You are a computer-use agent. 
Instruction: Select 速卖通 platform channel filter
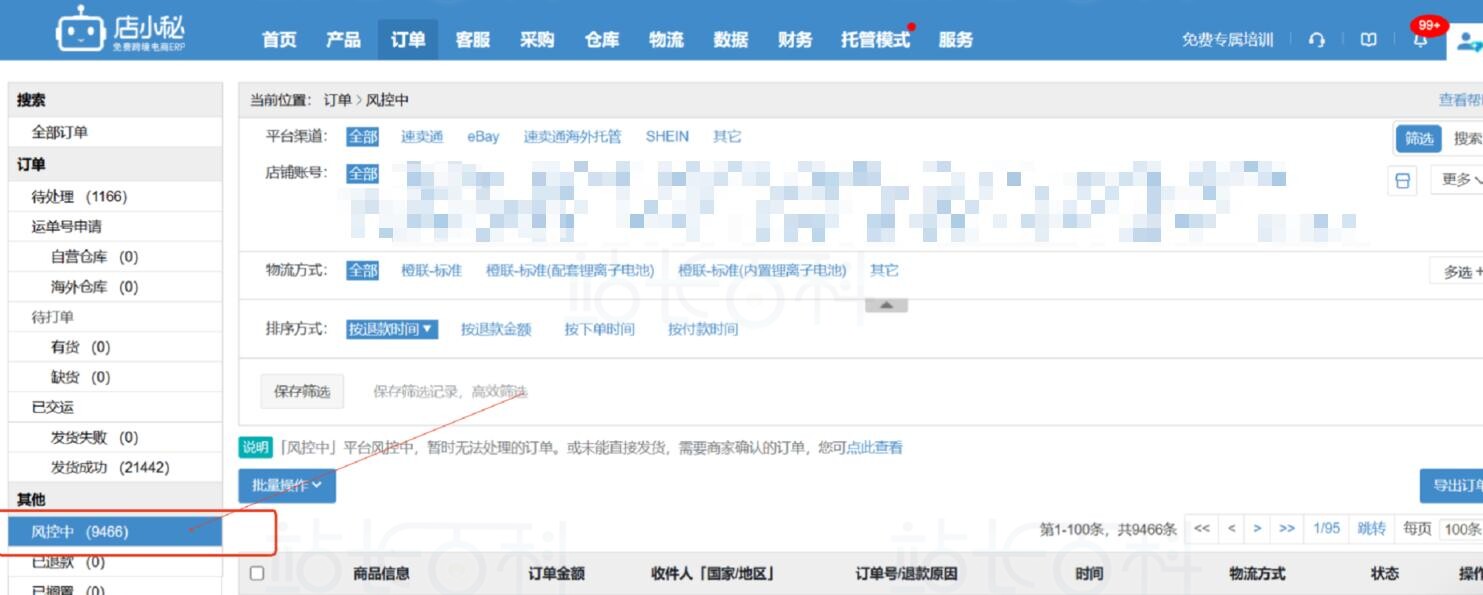coord(422,137)
